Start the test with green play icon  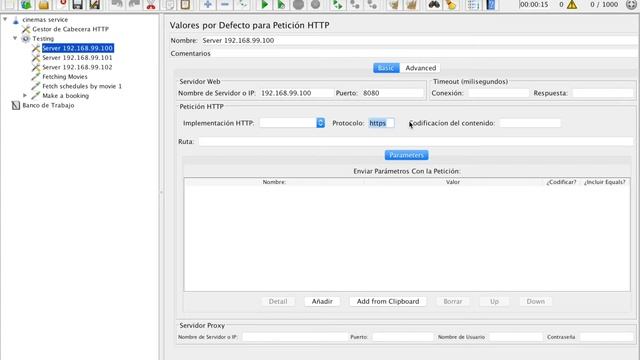click(x=264, y=4)
